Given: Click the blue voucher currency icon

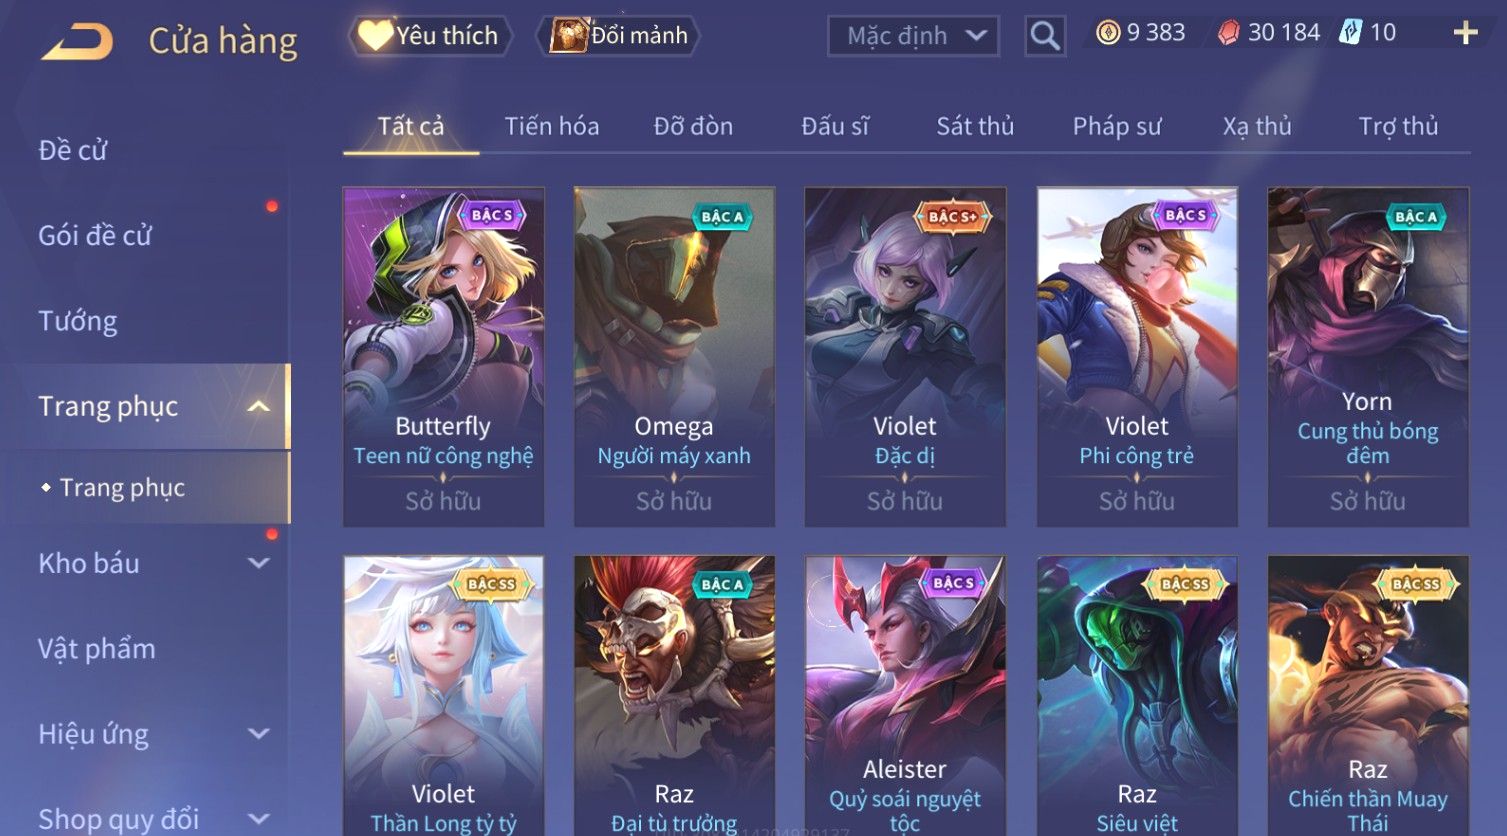Looking at the screenshot, I should coord(1351,32).
